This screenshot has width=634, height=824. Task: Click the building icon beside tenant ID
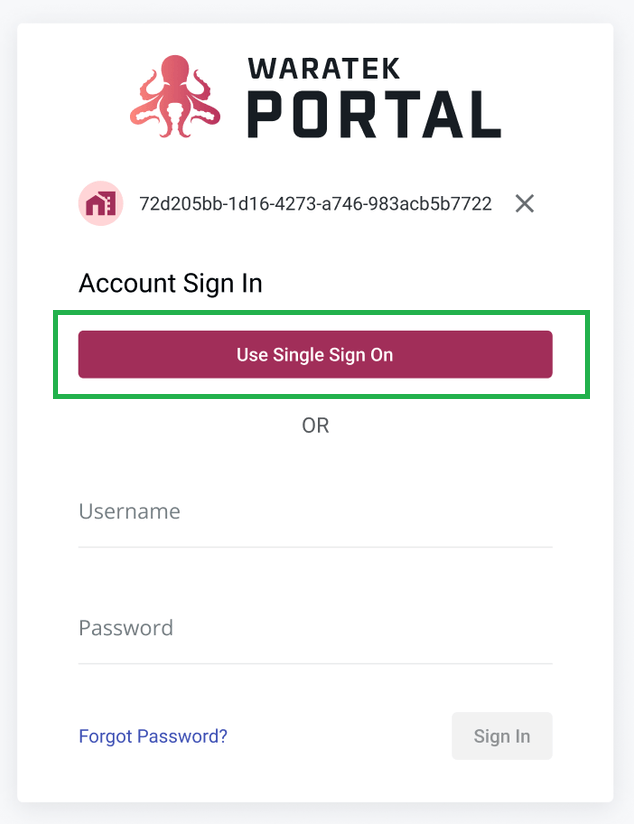click(x=100, y=204)
